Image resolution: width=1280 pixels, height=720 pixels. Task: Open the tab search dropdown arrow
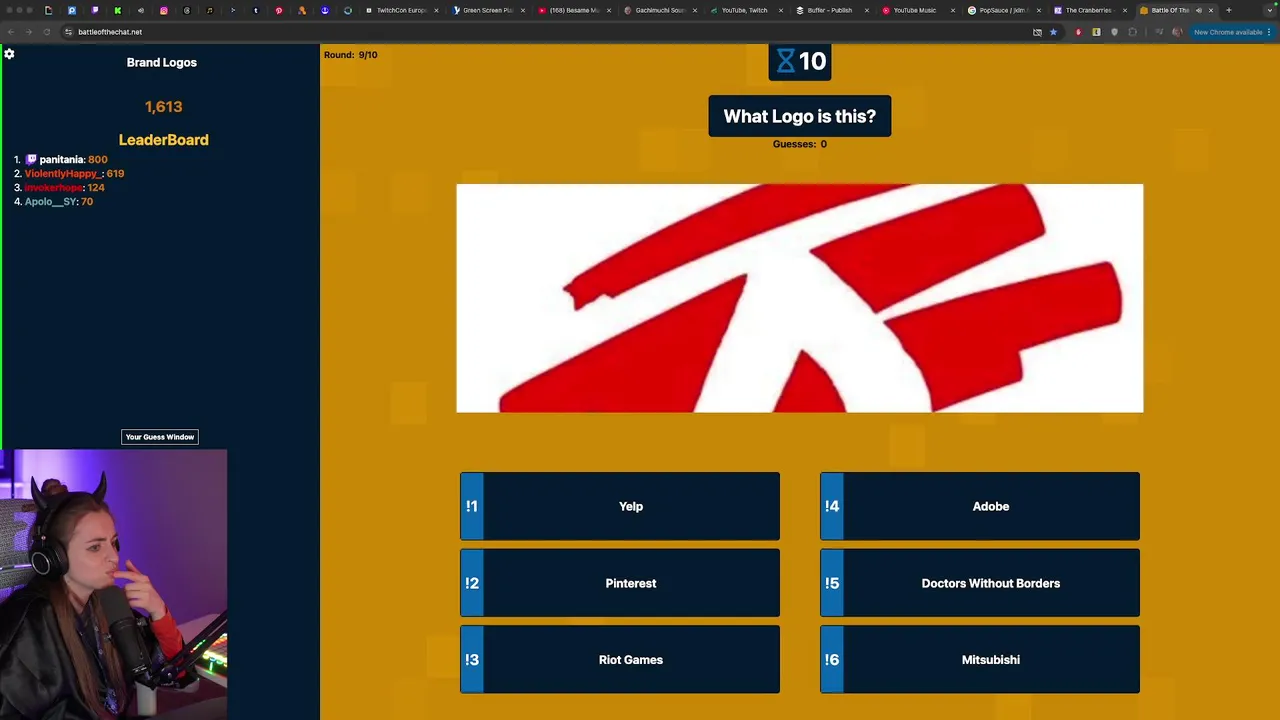click(x=1270, y=10)
